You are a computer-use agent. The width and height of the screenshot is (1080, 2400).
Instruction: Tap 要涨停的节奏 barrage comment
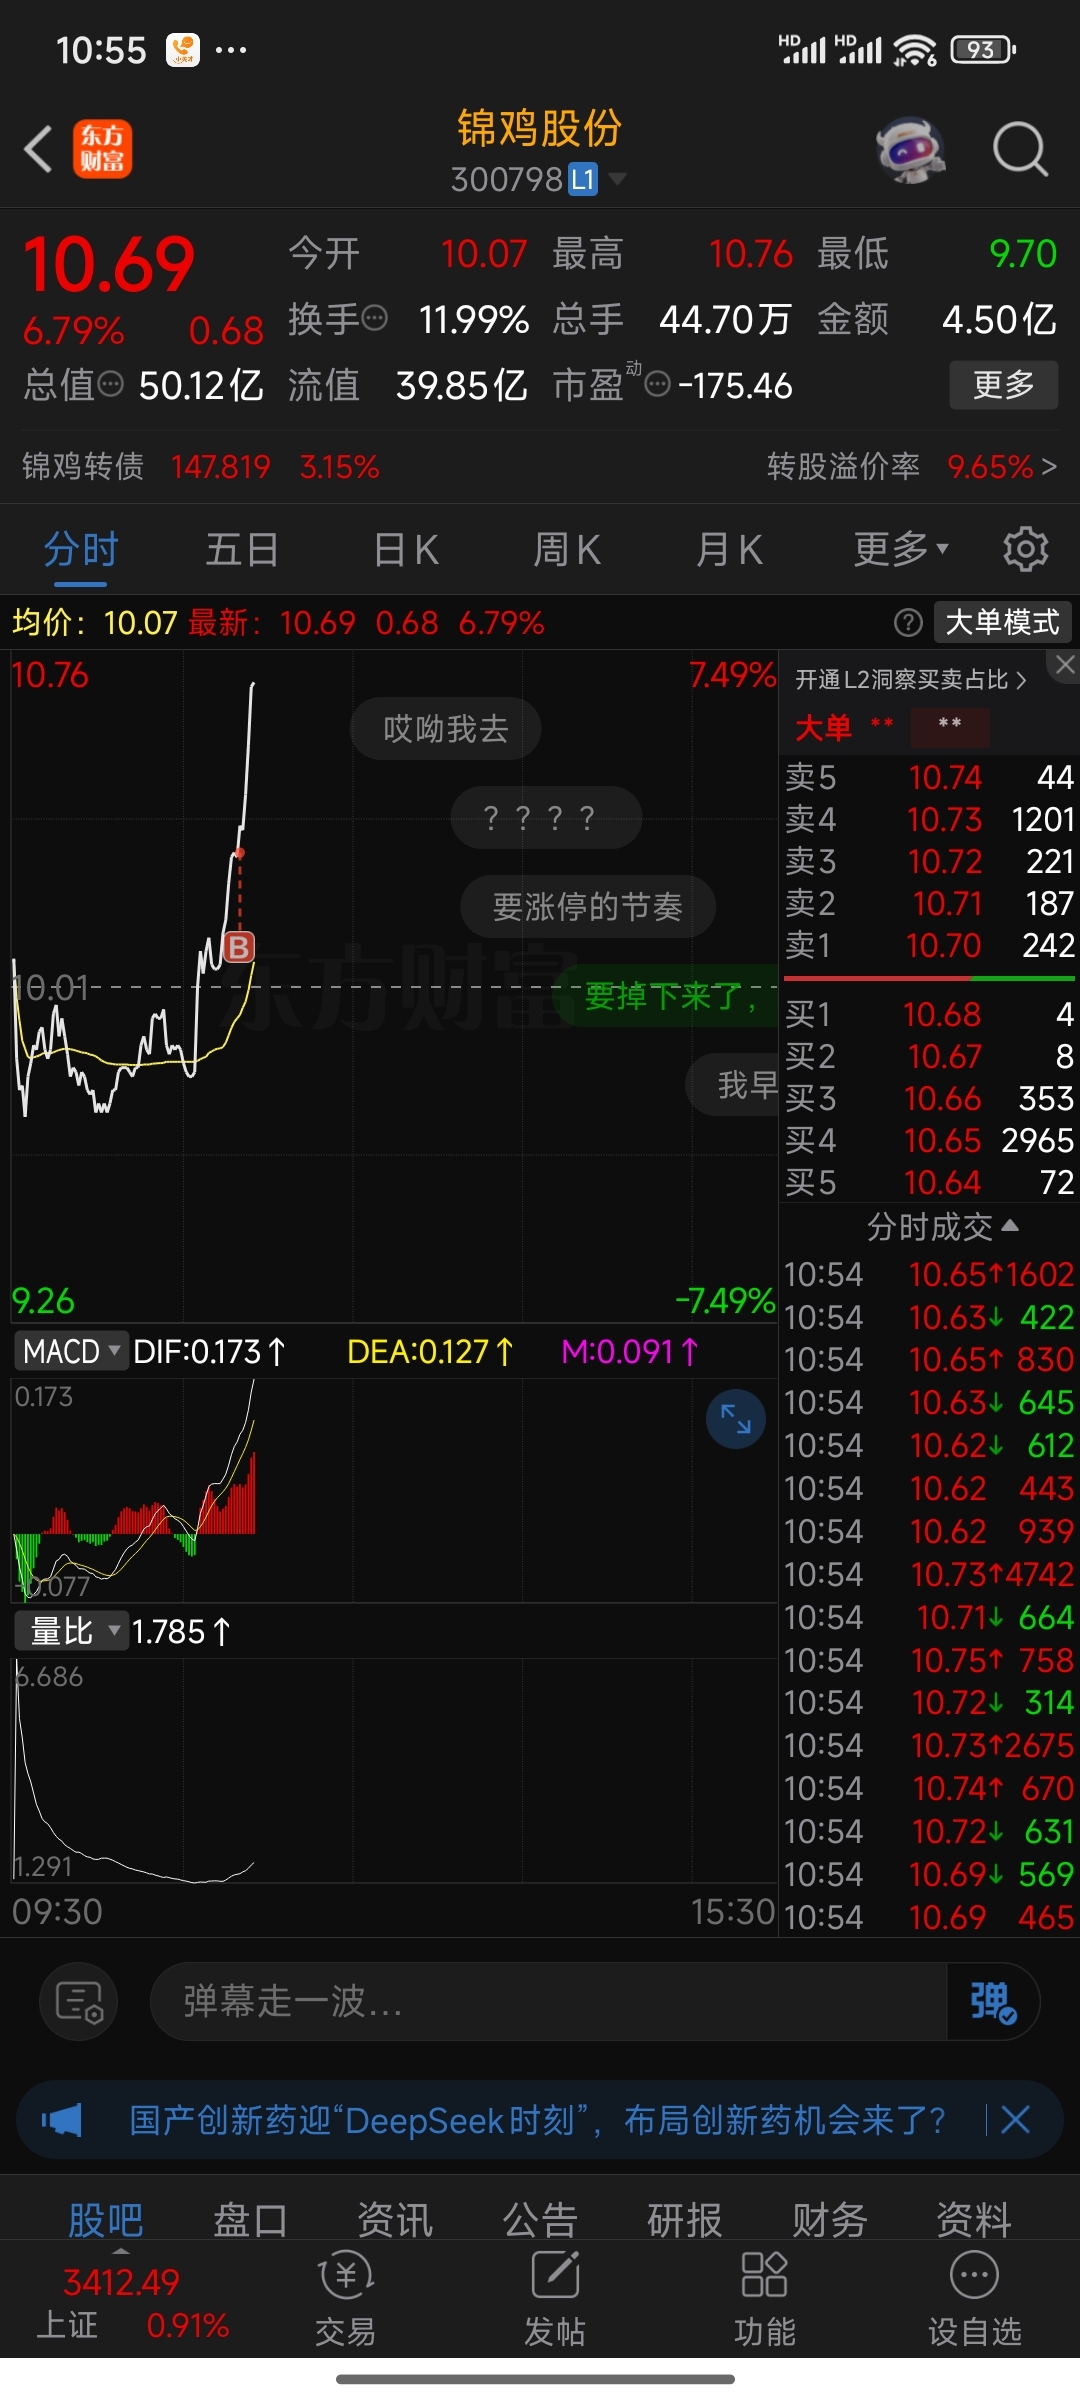(588, 907)
